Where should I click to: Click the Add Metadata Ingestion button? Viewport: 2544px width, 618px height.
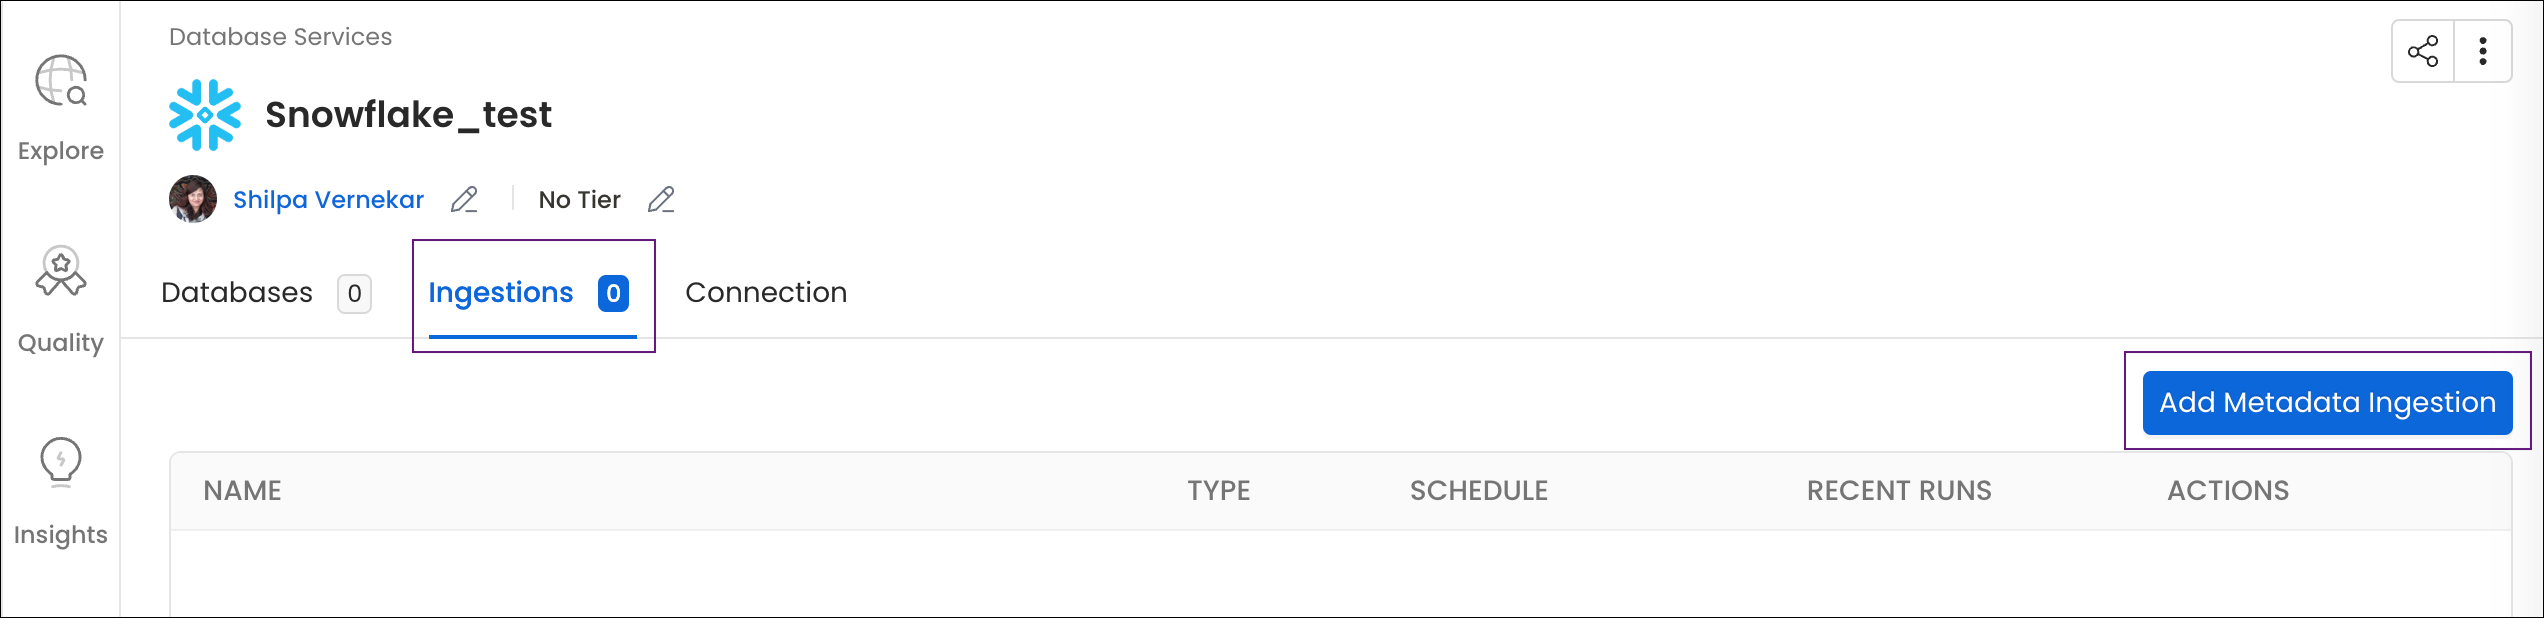tap(2327, 402)
